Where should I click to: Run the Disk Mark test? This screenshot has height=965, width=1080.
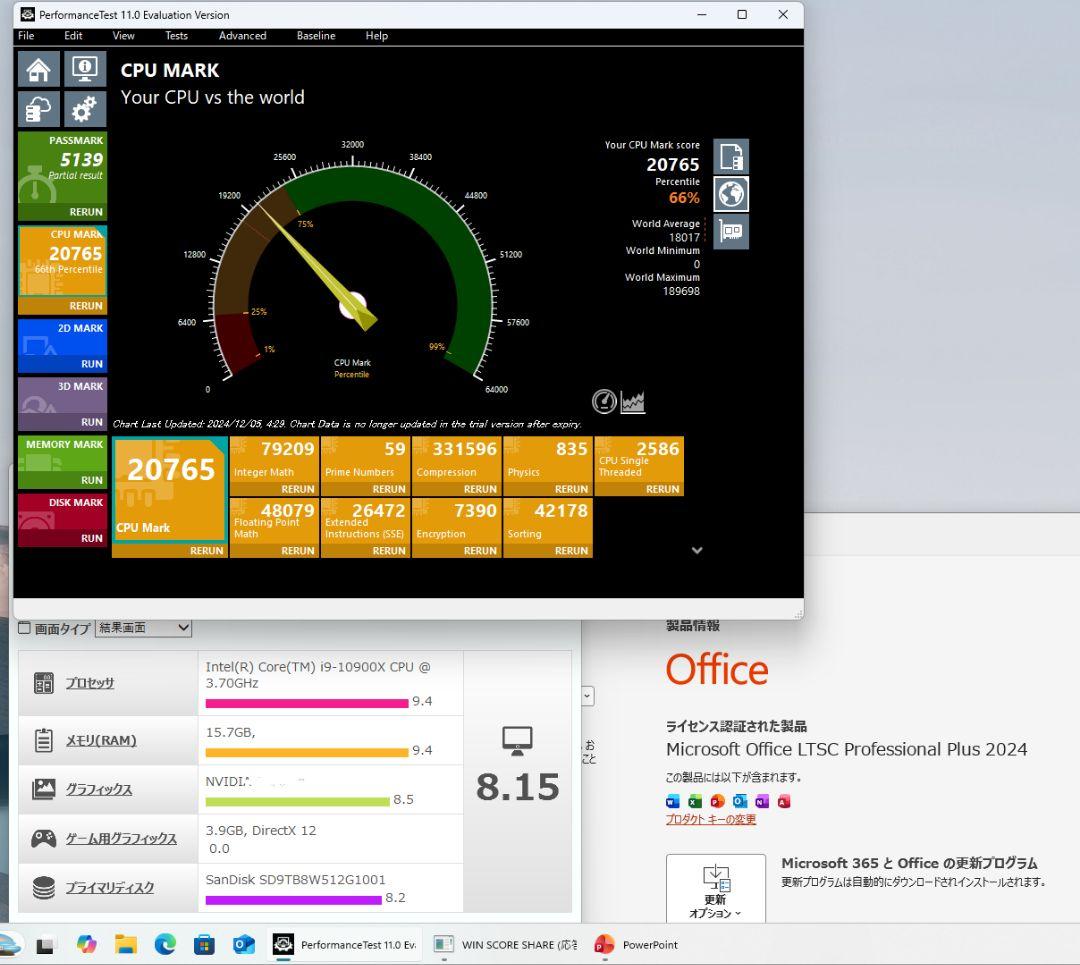coord(92,538)
